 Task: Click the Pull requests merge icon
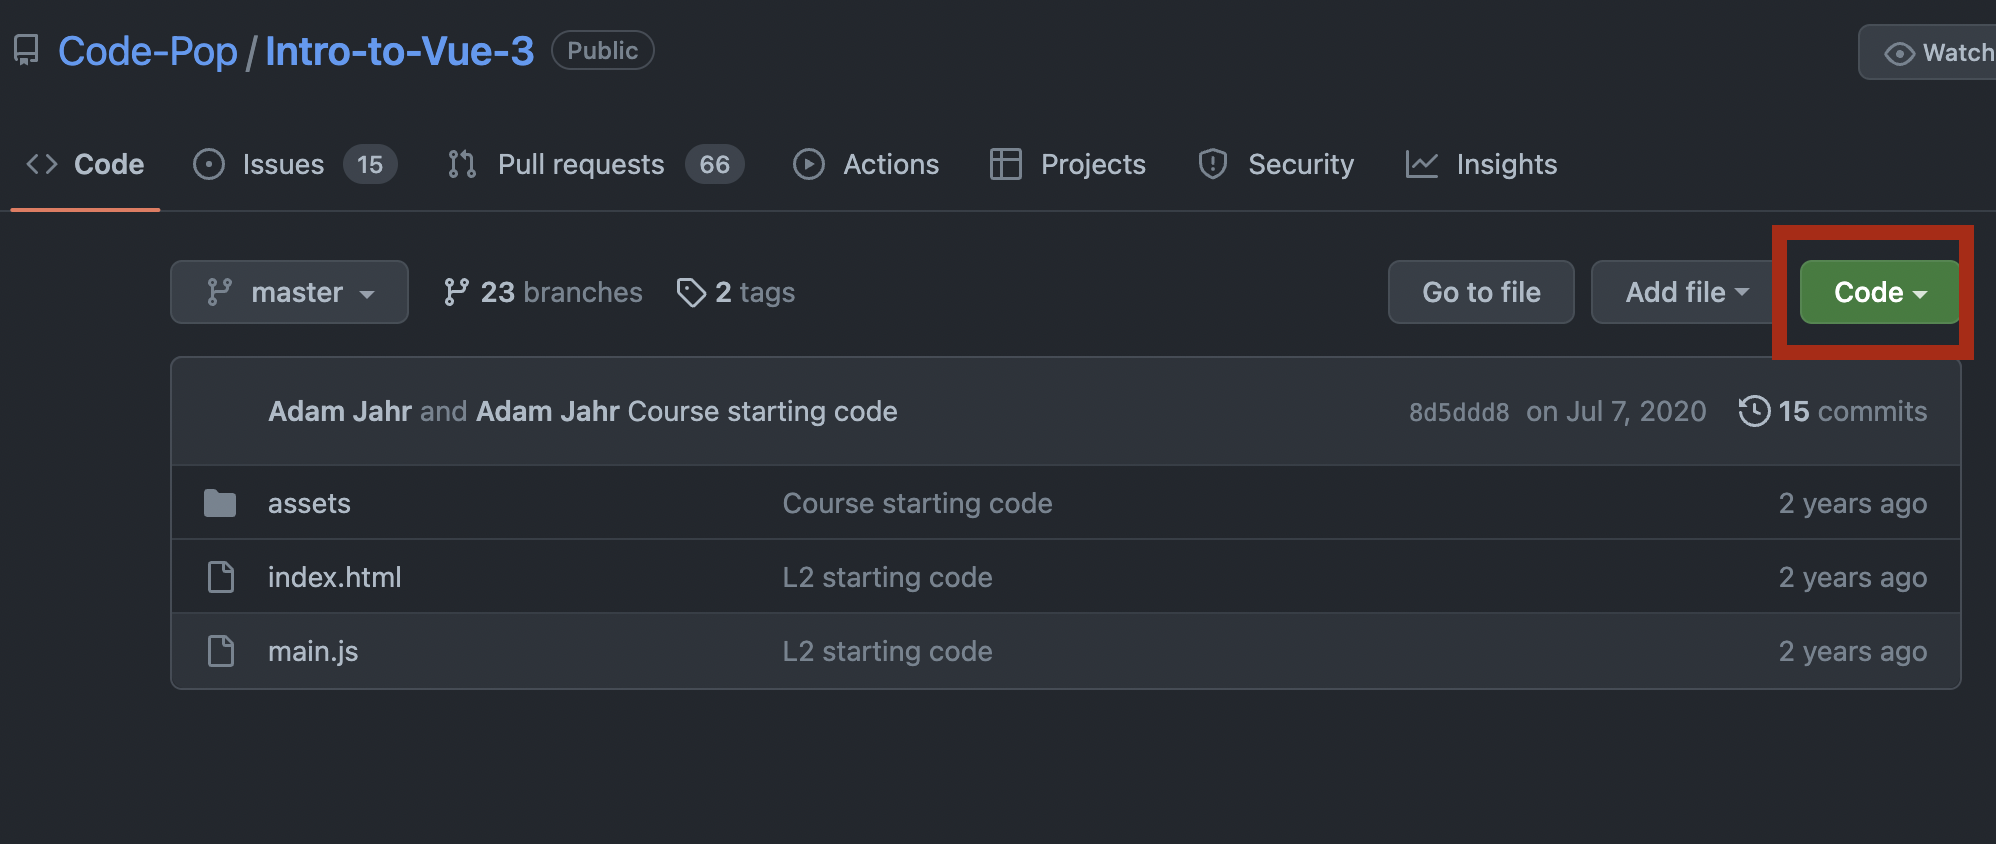462,164
